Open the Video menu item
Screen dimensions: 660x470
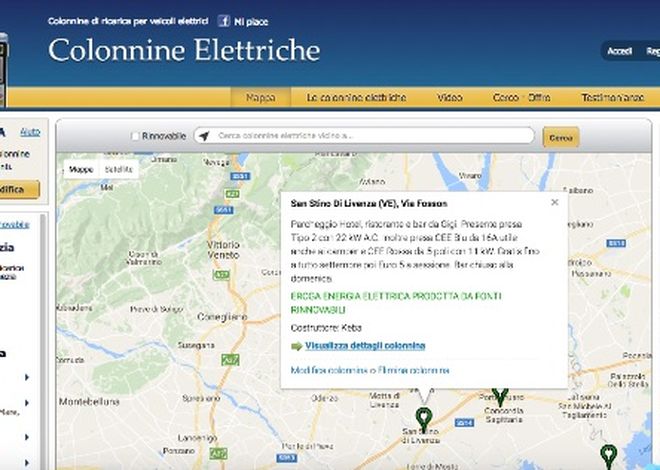pyautogui.click(x=450, y=98)
